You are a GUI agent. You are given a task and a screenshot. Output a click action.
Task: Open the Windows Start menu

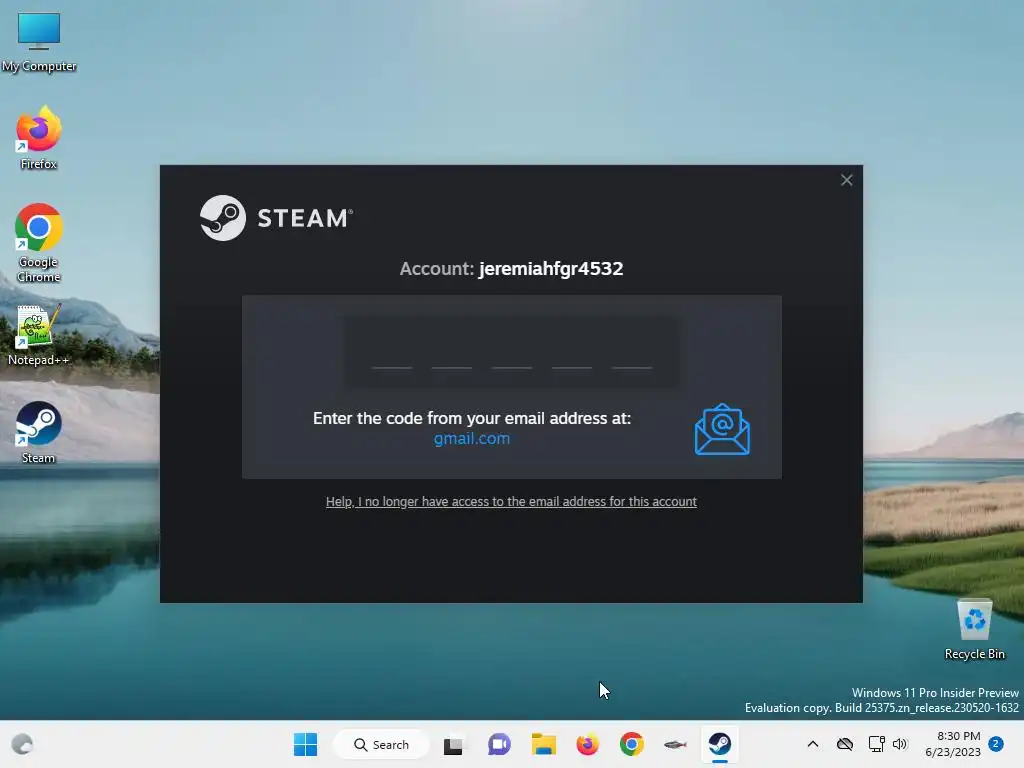pos(305,744)
